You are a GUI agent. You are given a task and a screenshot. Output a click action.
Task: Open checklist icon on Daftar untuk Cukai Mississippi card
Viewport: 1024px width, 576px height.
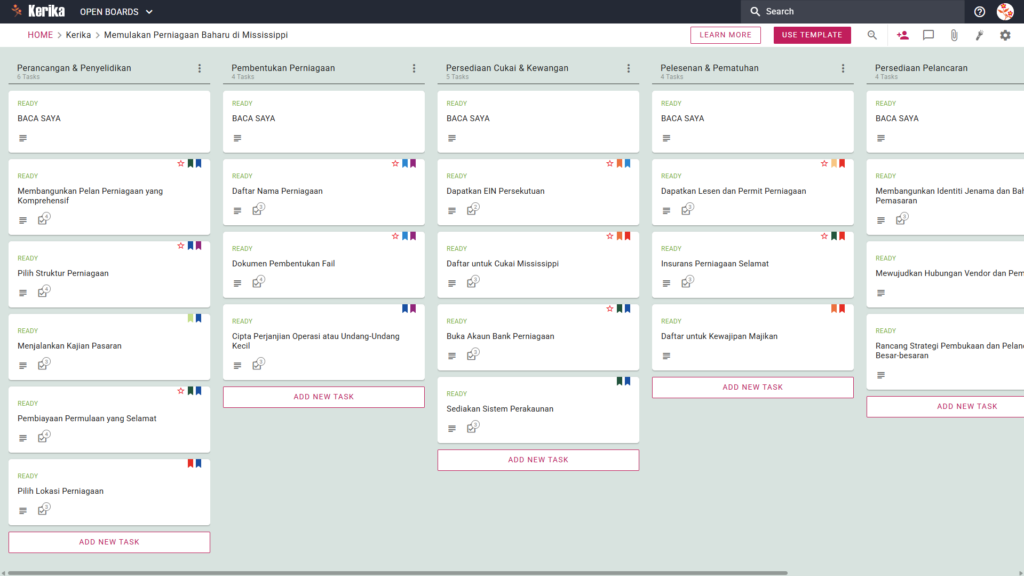(x=472, y=282)
